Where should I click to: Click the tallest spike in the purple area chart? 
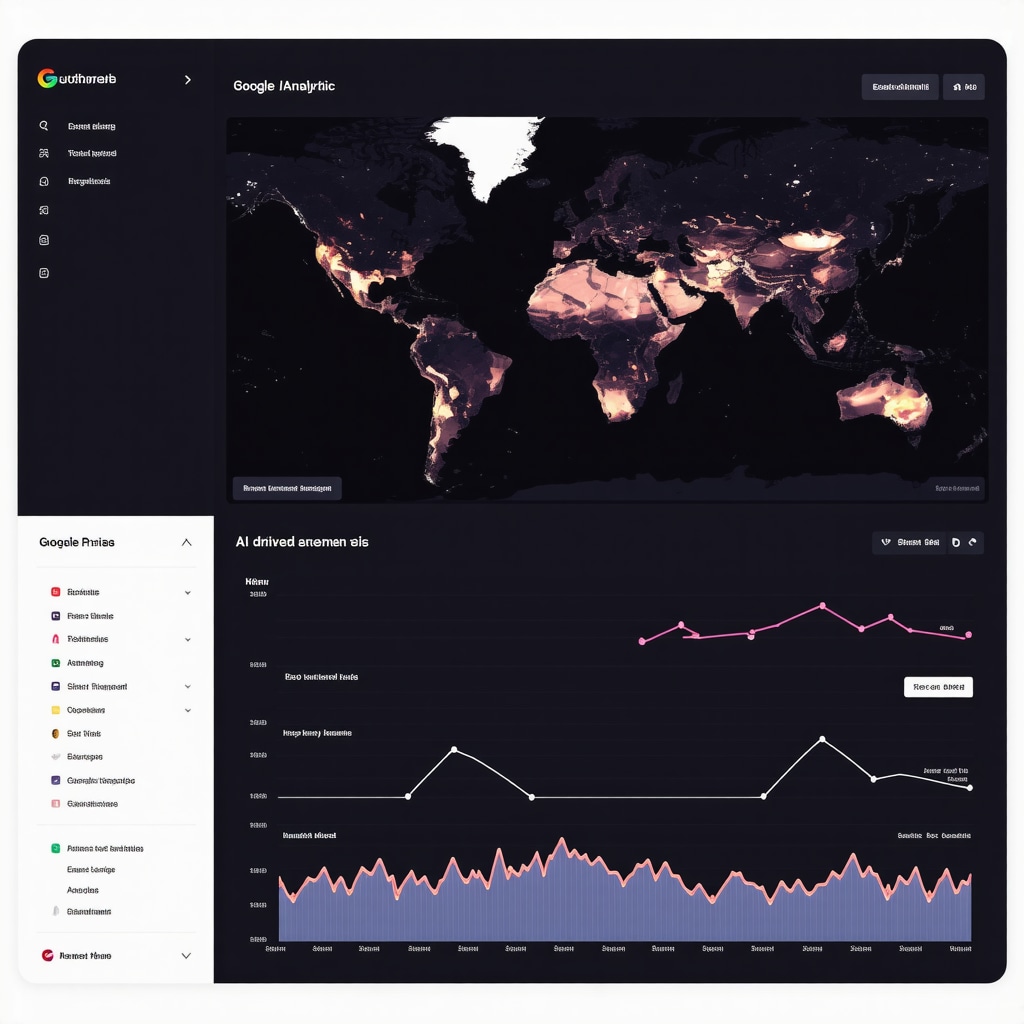coord(562,841)
